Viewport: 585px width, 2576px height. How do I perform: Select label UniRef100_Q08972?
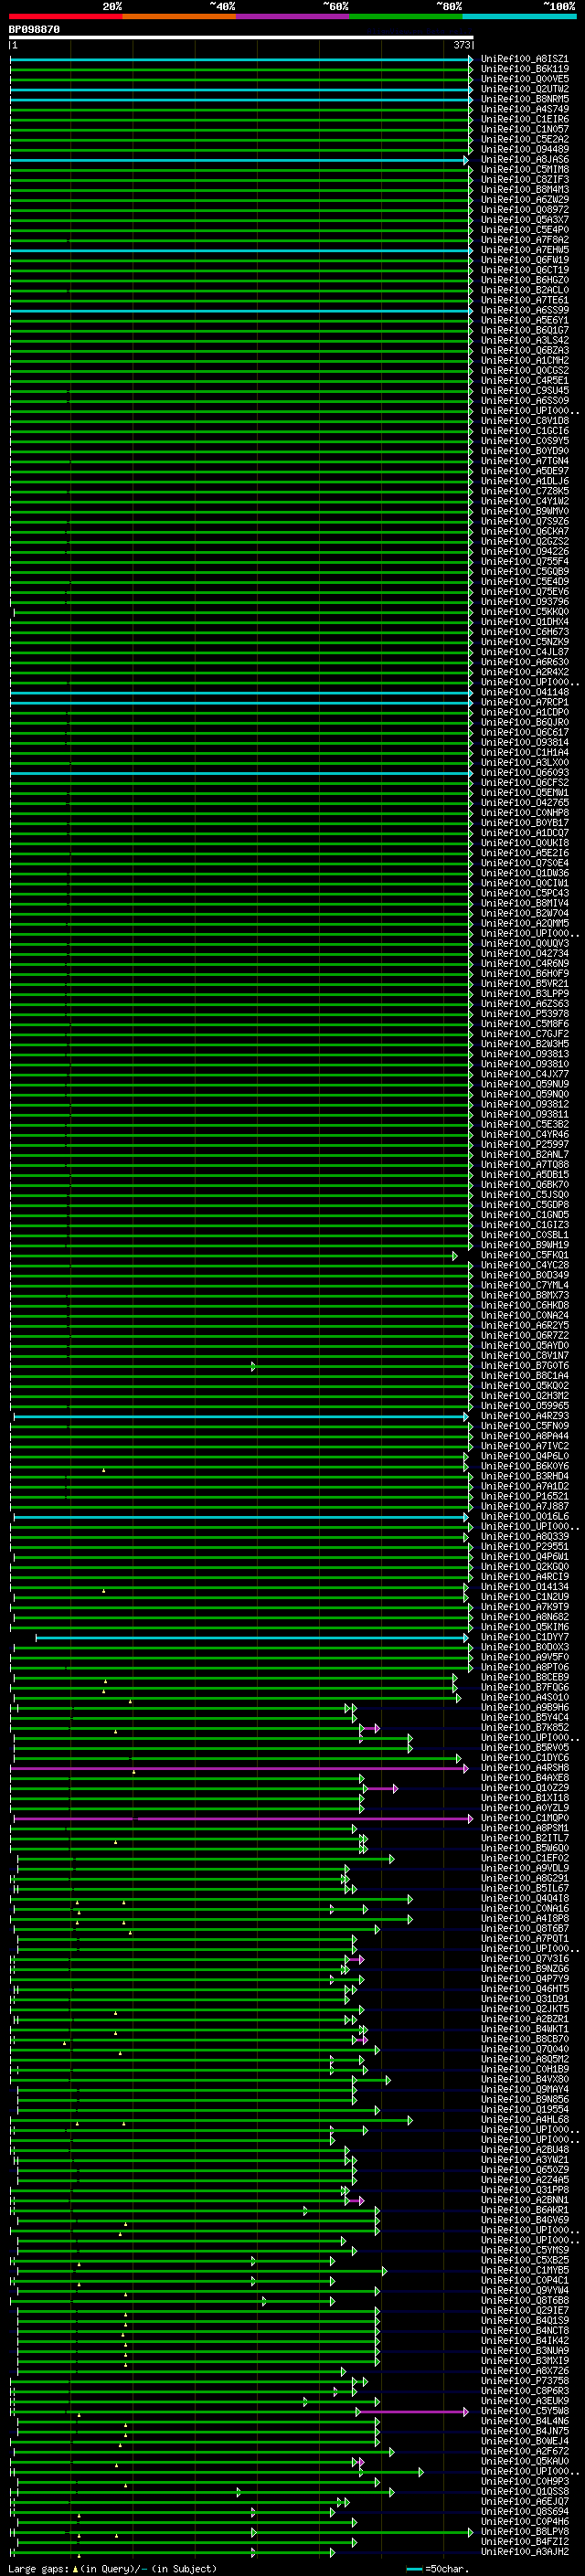point(525,210)
